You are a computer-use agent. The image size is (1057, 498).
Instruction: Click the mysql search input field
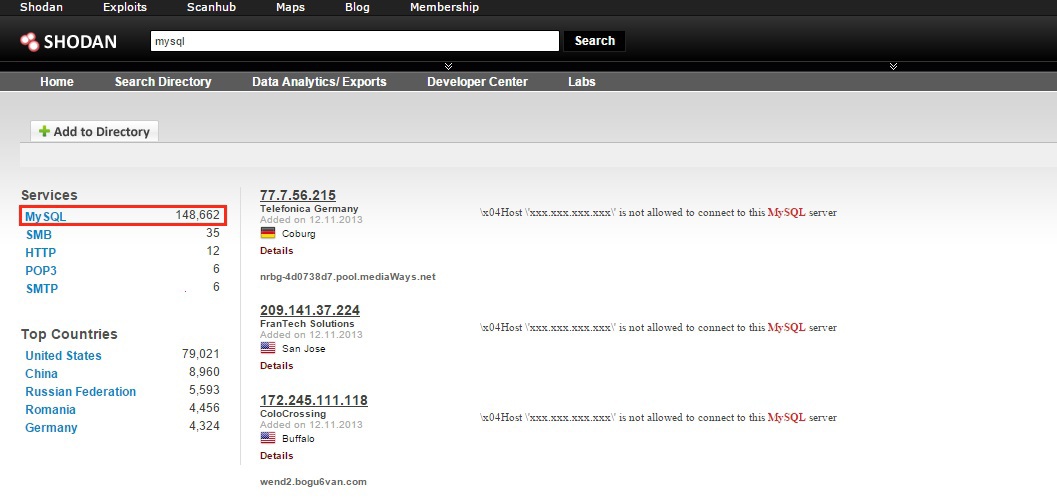click(353, 41)
